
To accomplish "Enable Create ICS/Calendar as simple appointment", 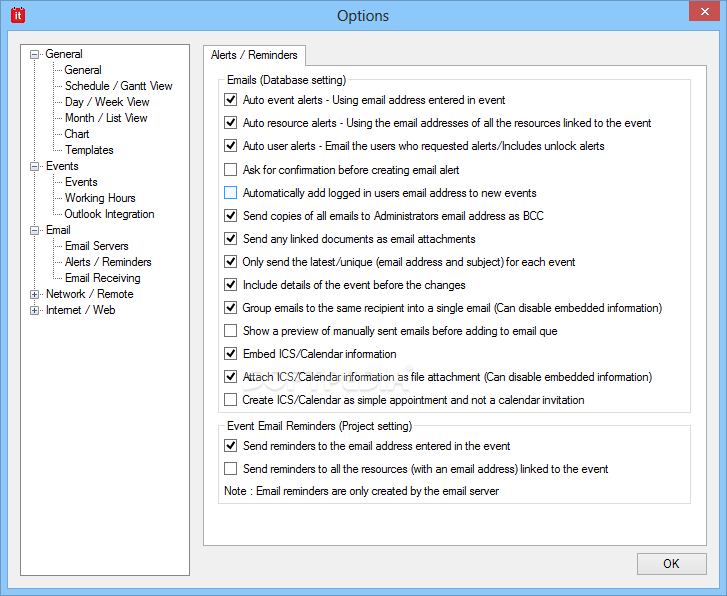I will click(230, 400).
